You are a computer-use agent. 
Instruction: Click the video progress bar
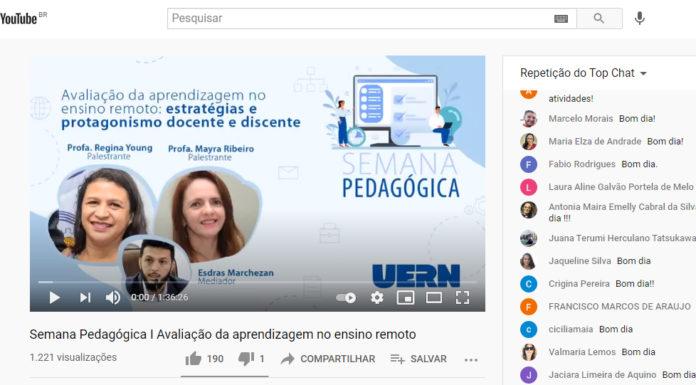[257, 282]
